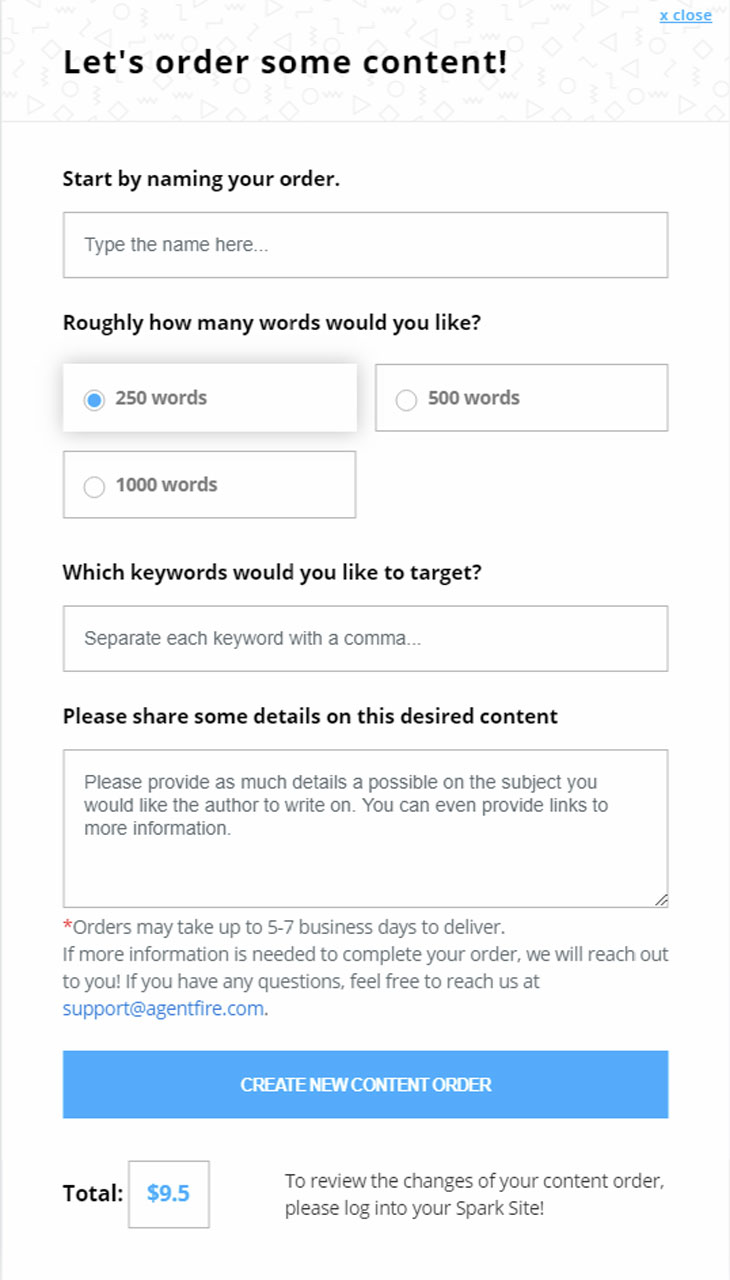Click into the keywords input field
730x1280 pixels.
(x=365, y=638)
